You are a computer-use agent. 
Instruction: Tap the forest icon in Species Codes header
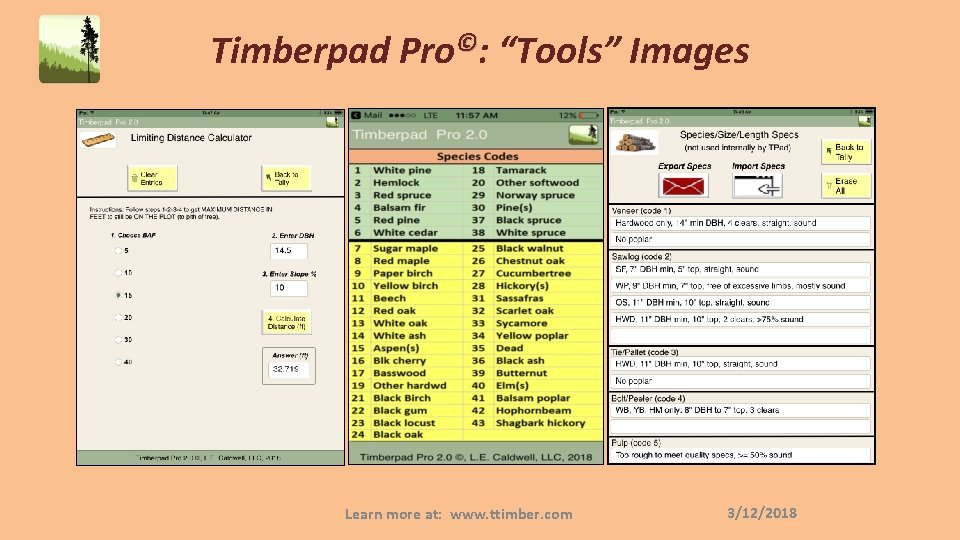coord(583,135)
